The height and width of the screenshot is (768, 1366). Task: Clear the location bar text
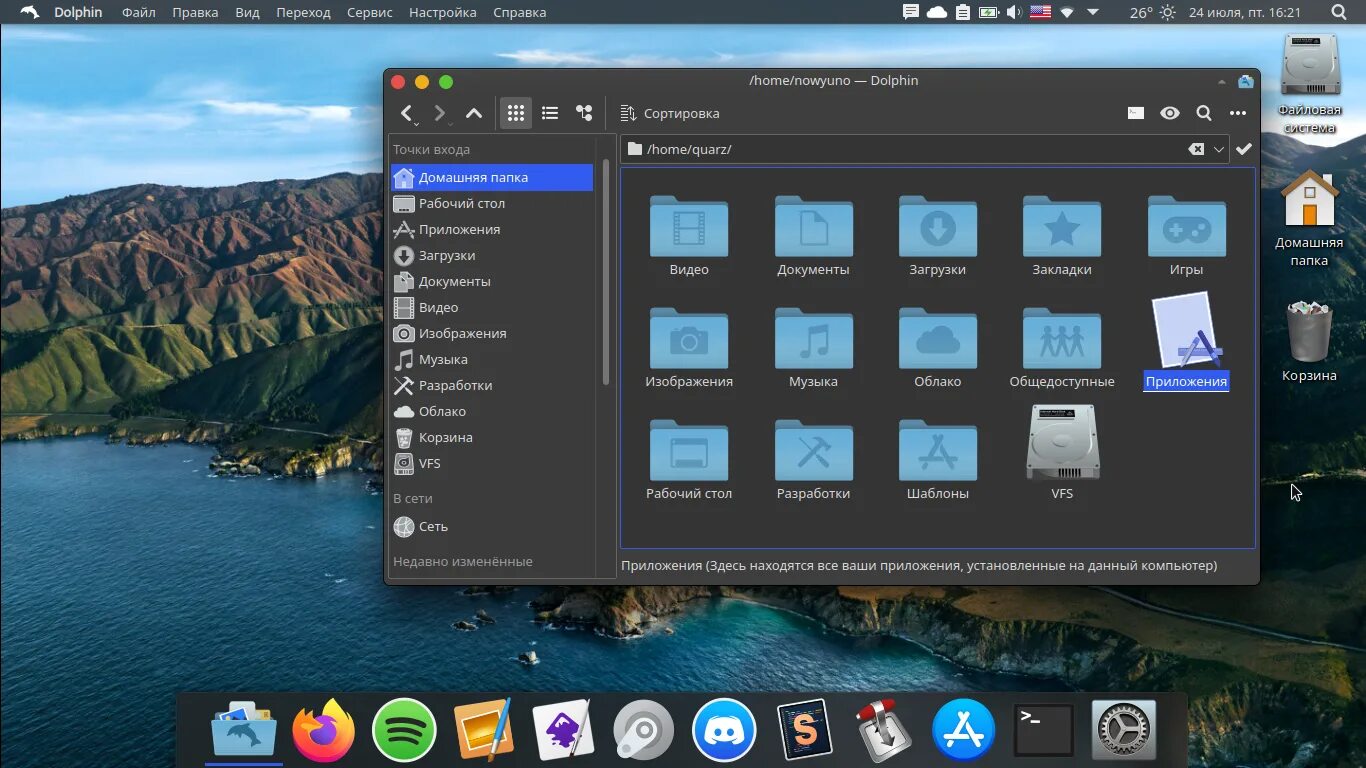pyautogui.click(x=1196, y=149)
